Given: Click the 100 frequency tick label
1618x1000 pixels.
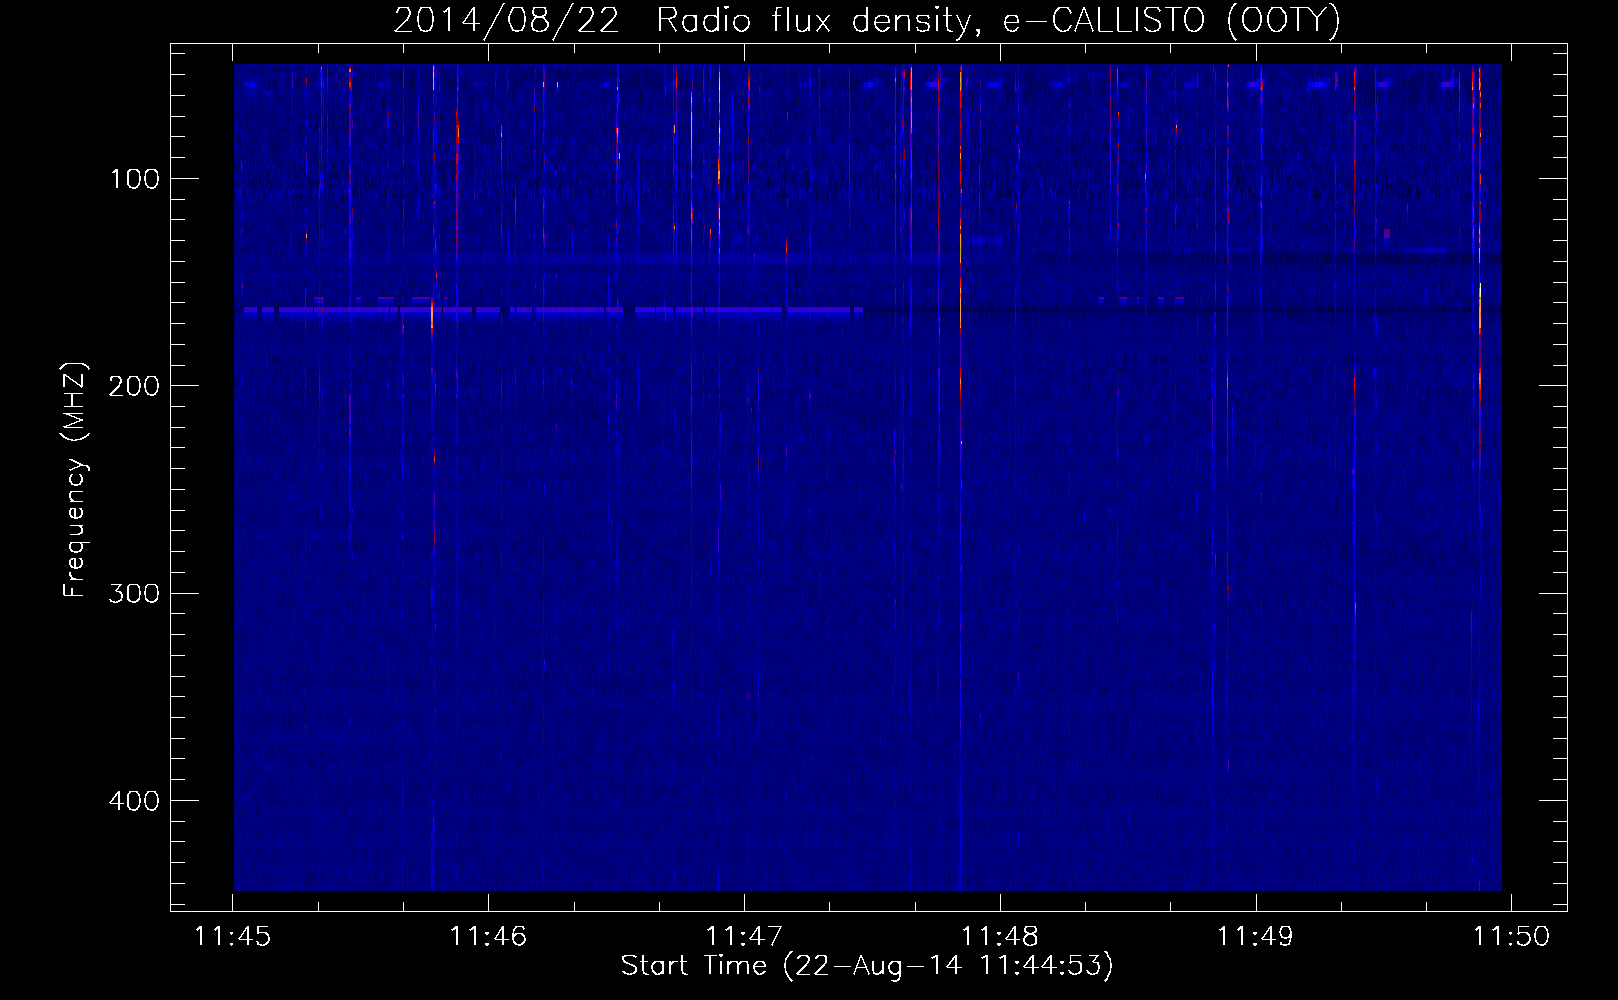Looking at the screenshot, I should 134,179.
